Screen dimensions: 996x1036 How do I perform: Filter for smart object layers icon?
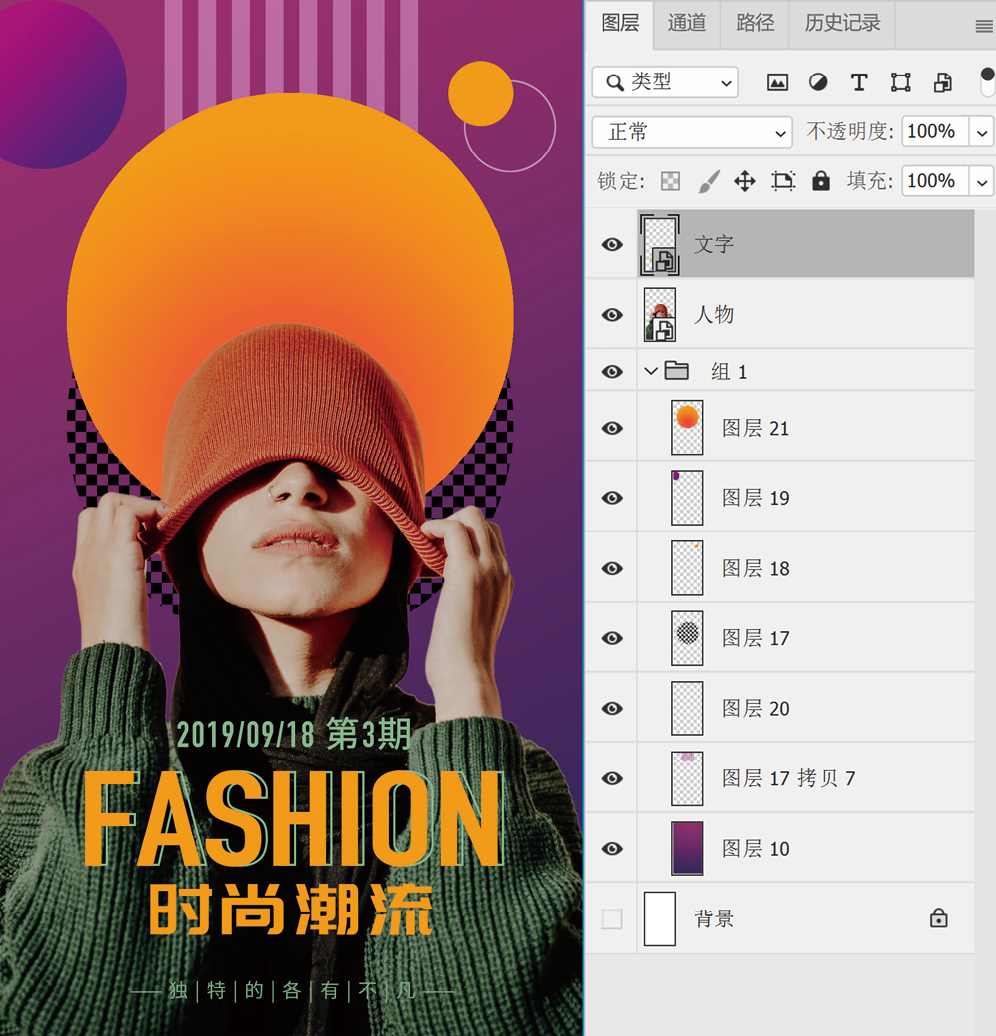click(942, 83)
